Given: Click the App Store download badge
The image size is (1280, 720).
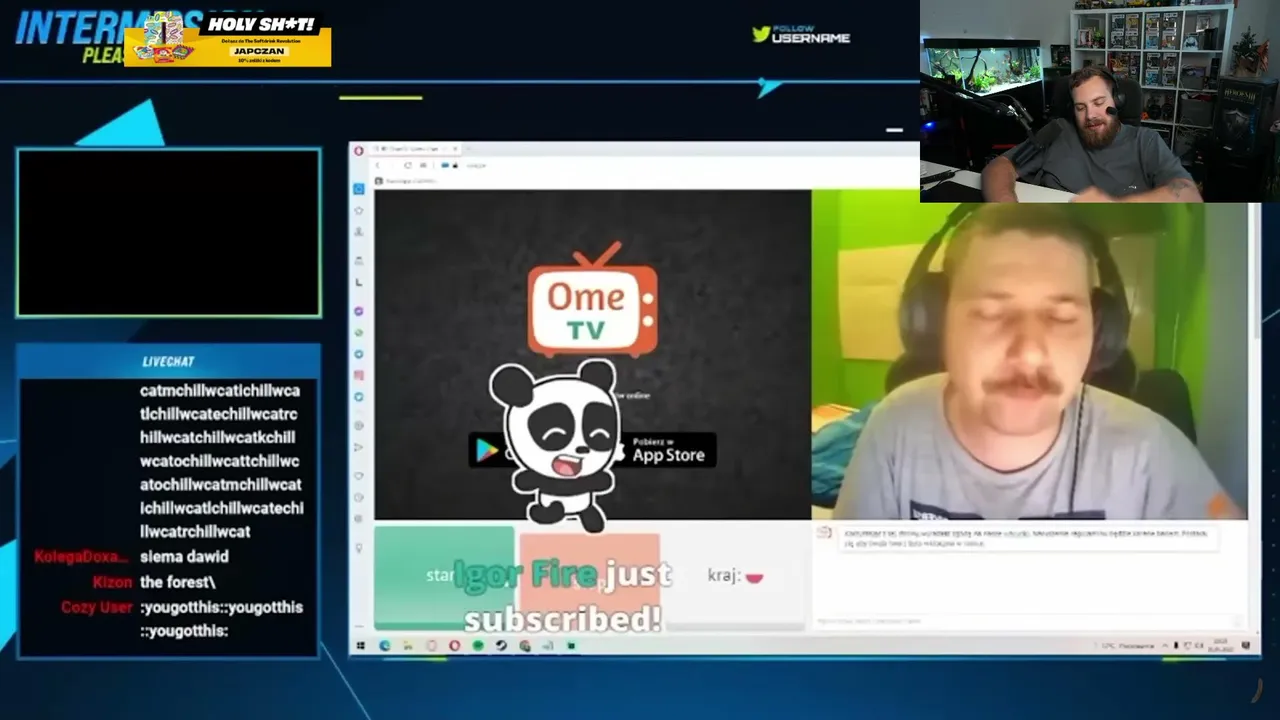Looking at the screenshot, I should pyautogui.click(x=668, y=450).
